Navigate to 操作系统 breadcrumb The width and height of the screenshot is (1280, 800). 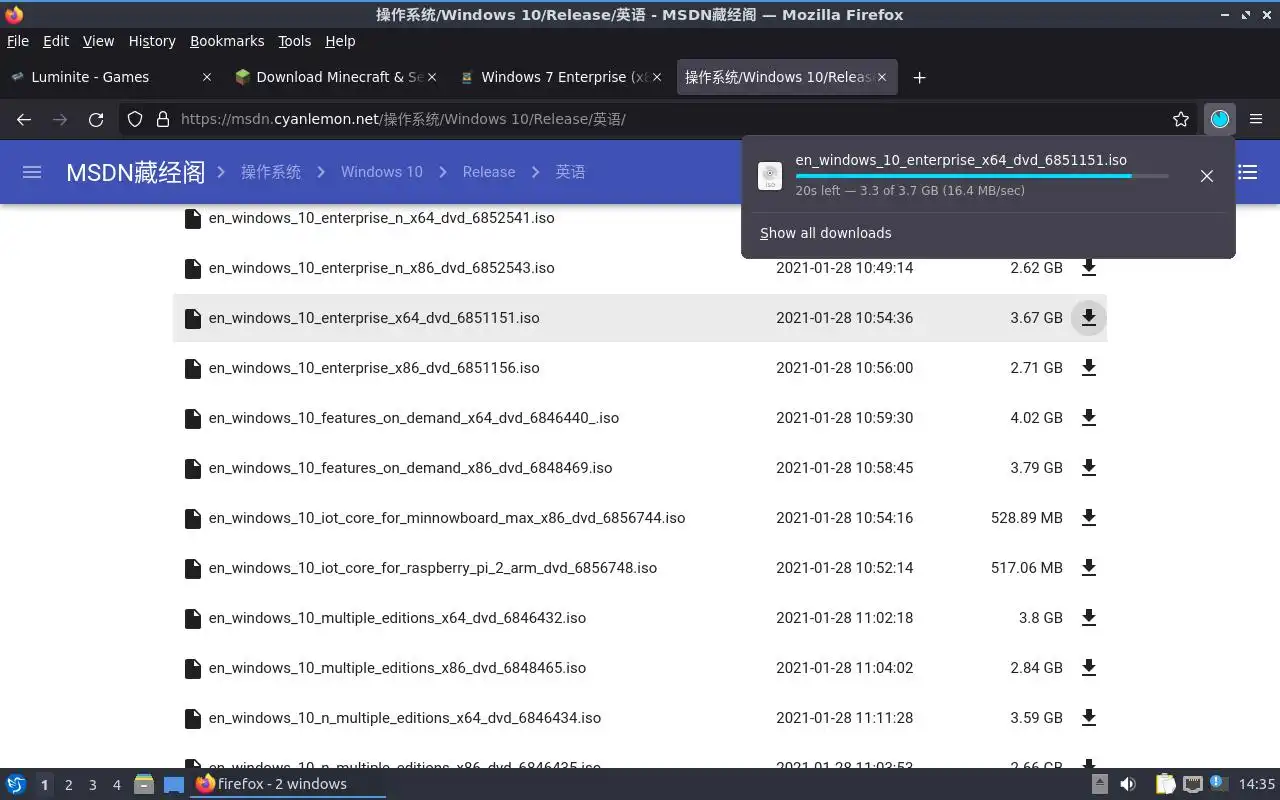tap(271, 172)
